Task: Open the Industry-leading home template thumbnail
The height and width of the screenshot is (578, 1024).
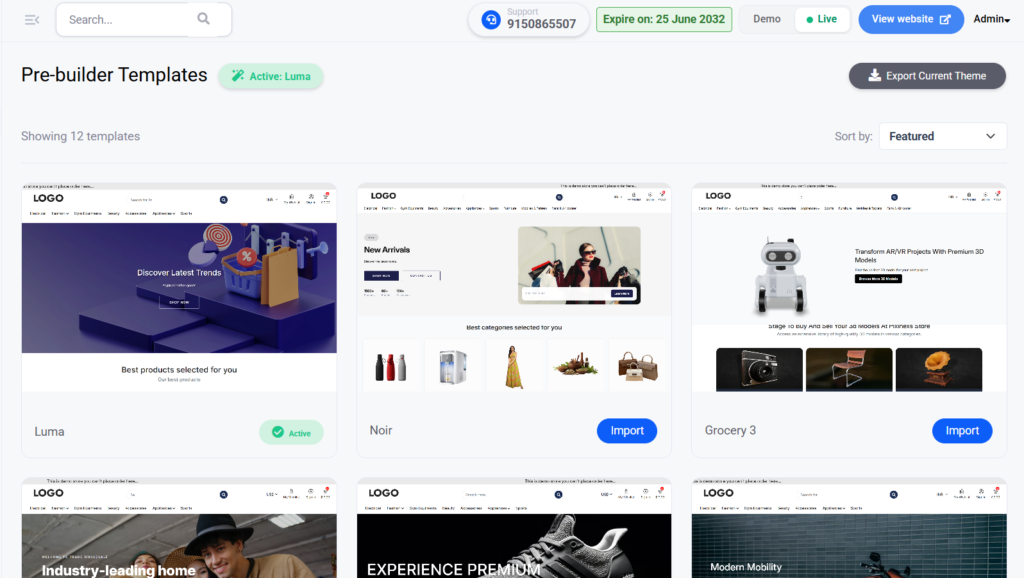Action: (179, 528)
